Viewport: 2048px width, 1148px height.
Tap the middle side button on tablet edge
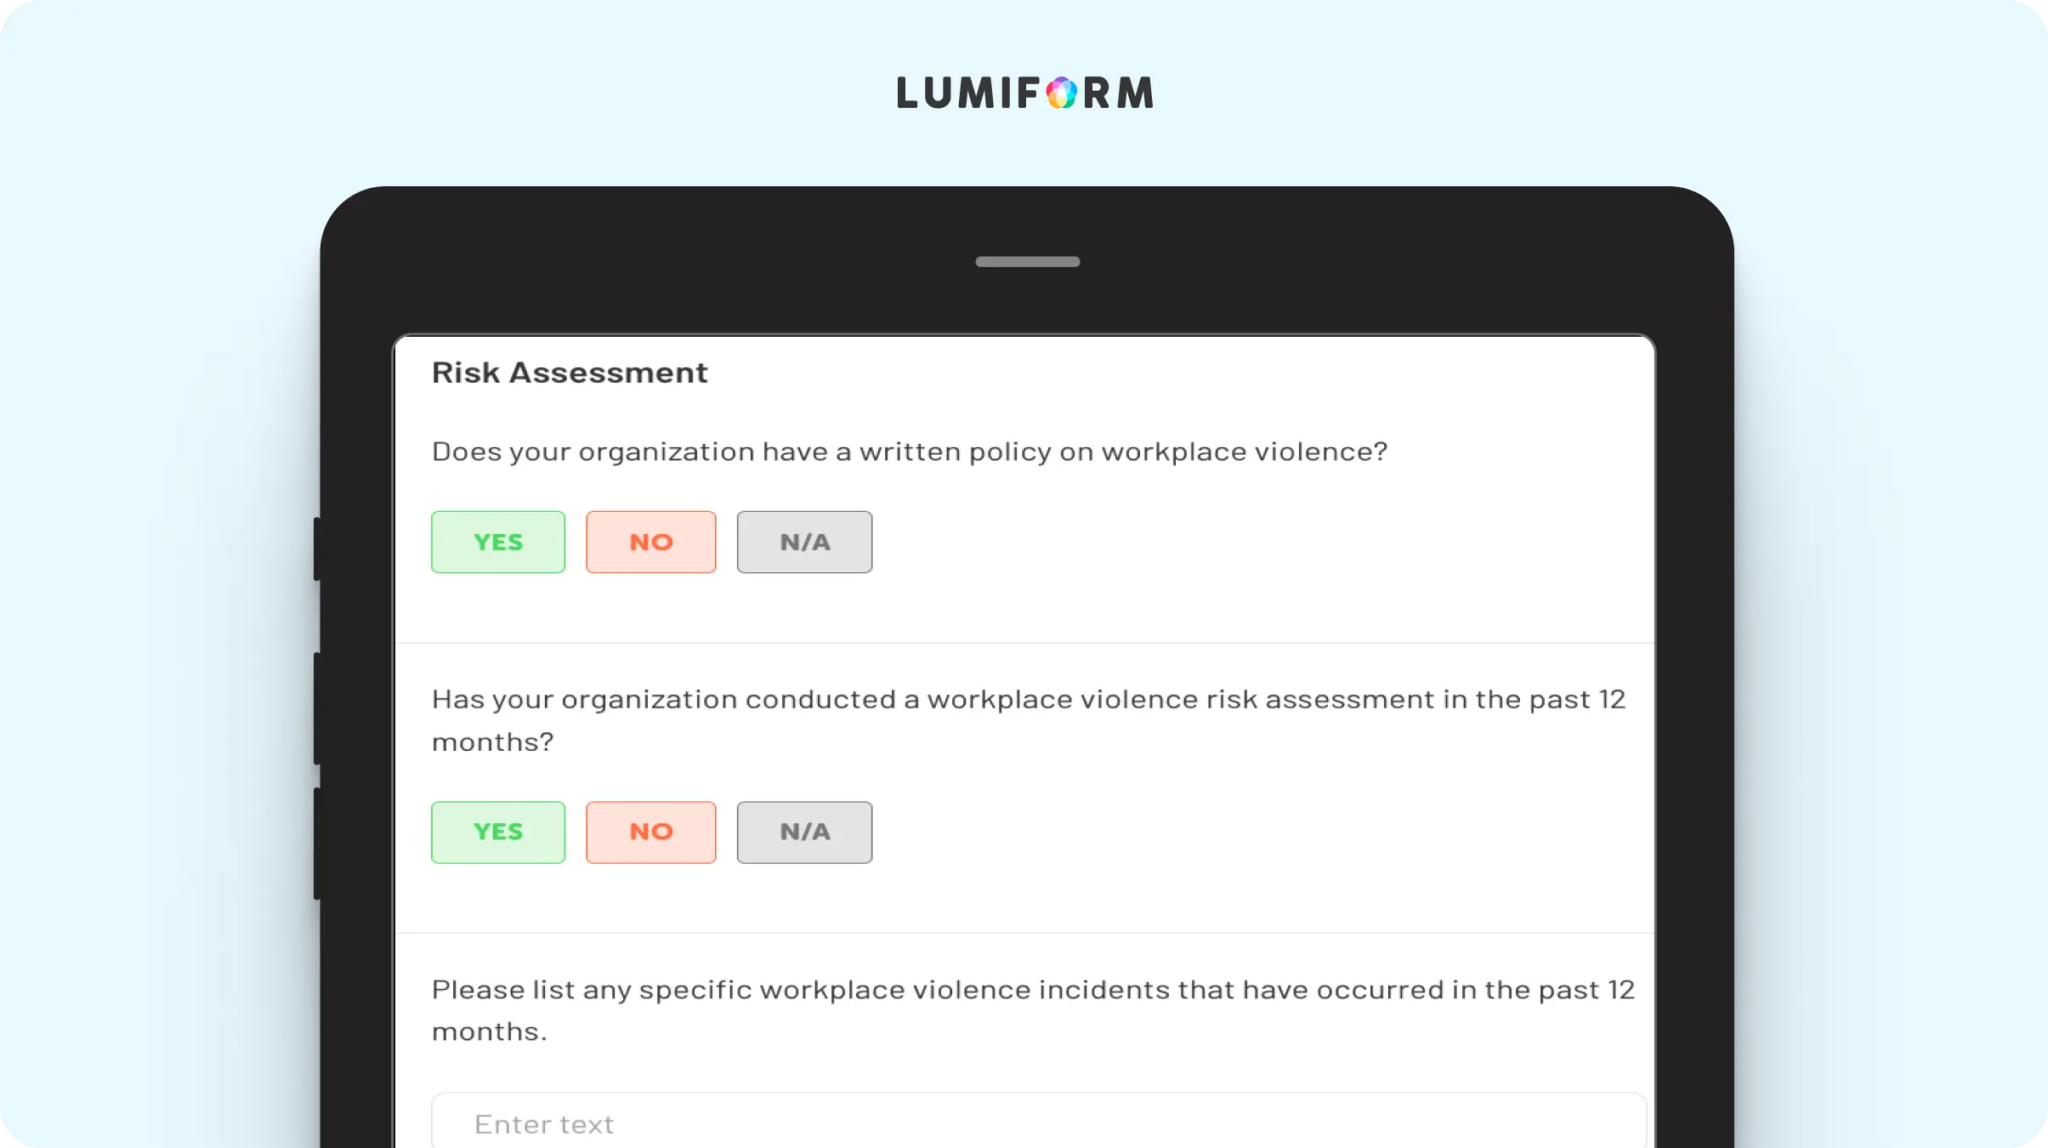(x=317, y=708)
